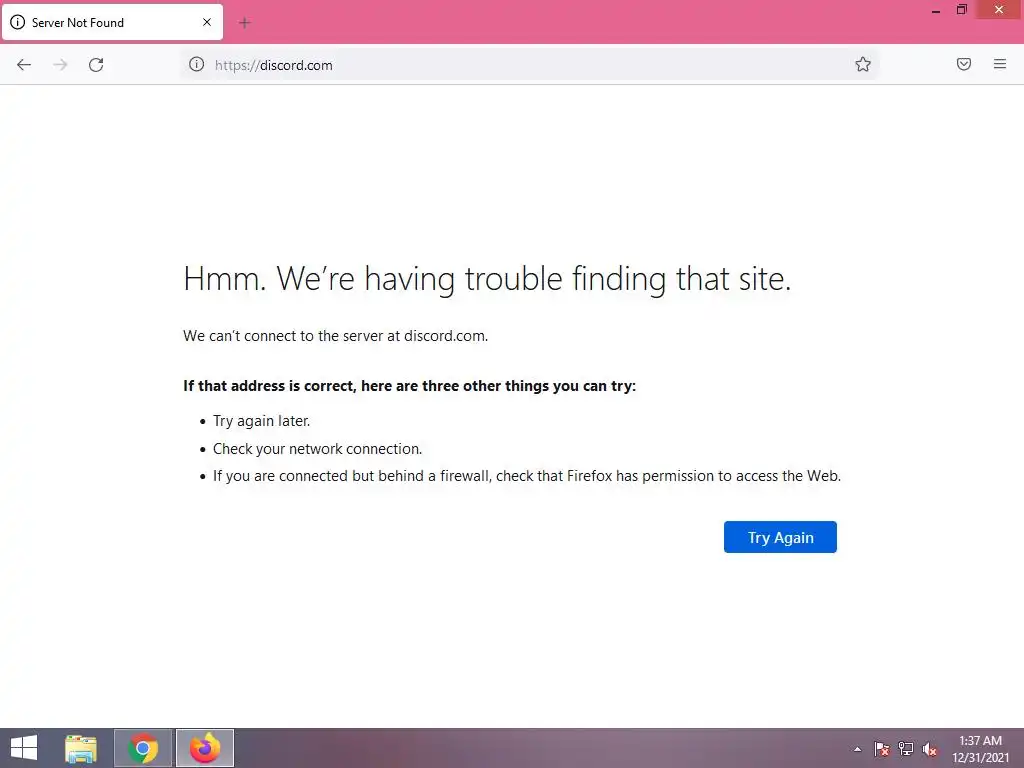Click the 'Hmm. We're having trouble' heading

(x=487, y=279)
